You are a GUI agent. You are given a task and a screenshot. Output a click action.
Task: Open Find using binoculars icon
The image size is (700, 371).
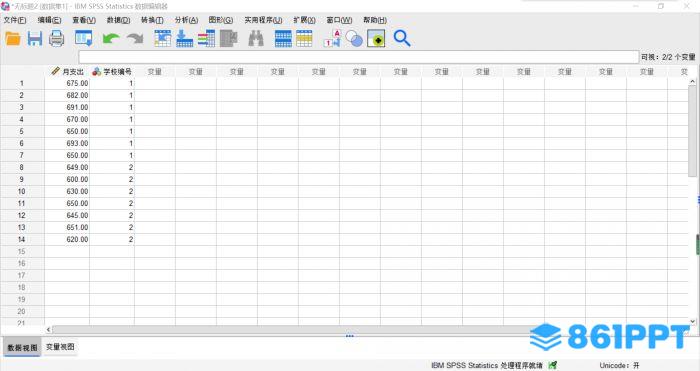tap(256, 39)
